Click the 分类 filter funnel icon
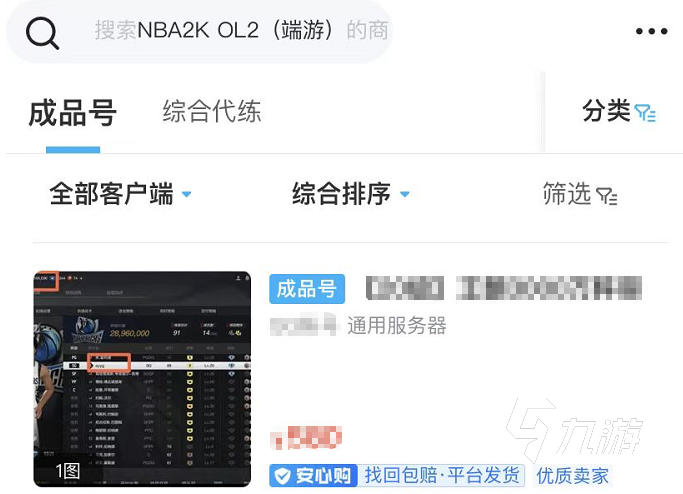Screen dimensions: 683x494 tap(645, 113)
